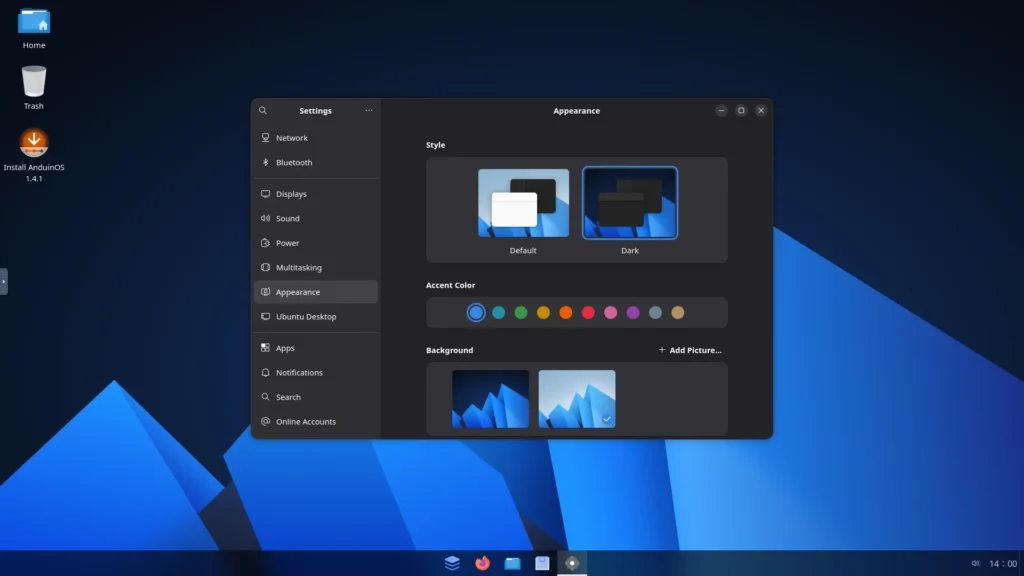
Task: Select the dark blue mountain background
Action: 490,399
